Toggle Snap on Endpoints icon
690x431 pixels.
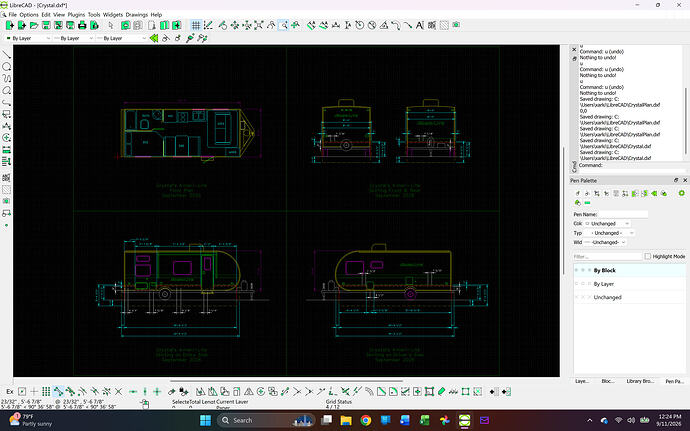(58, 391)
